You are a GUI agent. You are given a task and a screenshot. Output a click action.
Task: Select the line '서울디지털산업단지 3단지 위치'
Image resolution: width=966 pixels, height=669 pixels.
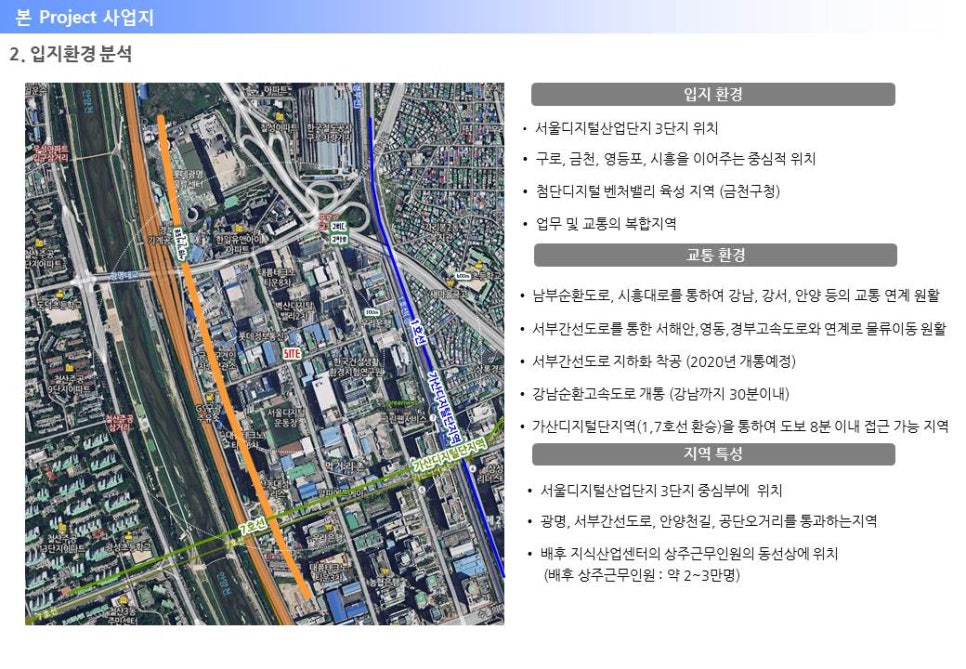coord(627,128)
